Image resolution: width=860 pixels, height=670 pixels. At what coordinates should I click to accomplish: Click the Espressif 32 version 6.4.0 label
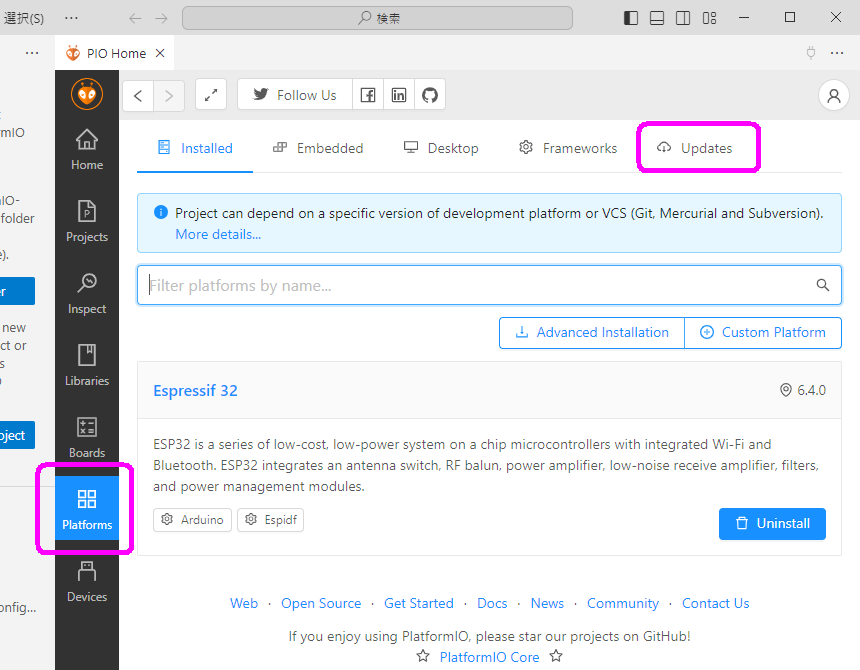point(803,390)
